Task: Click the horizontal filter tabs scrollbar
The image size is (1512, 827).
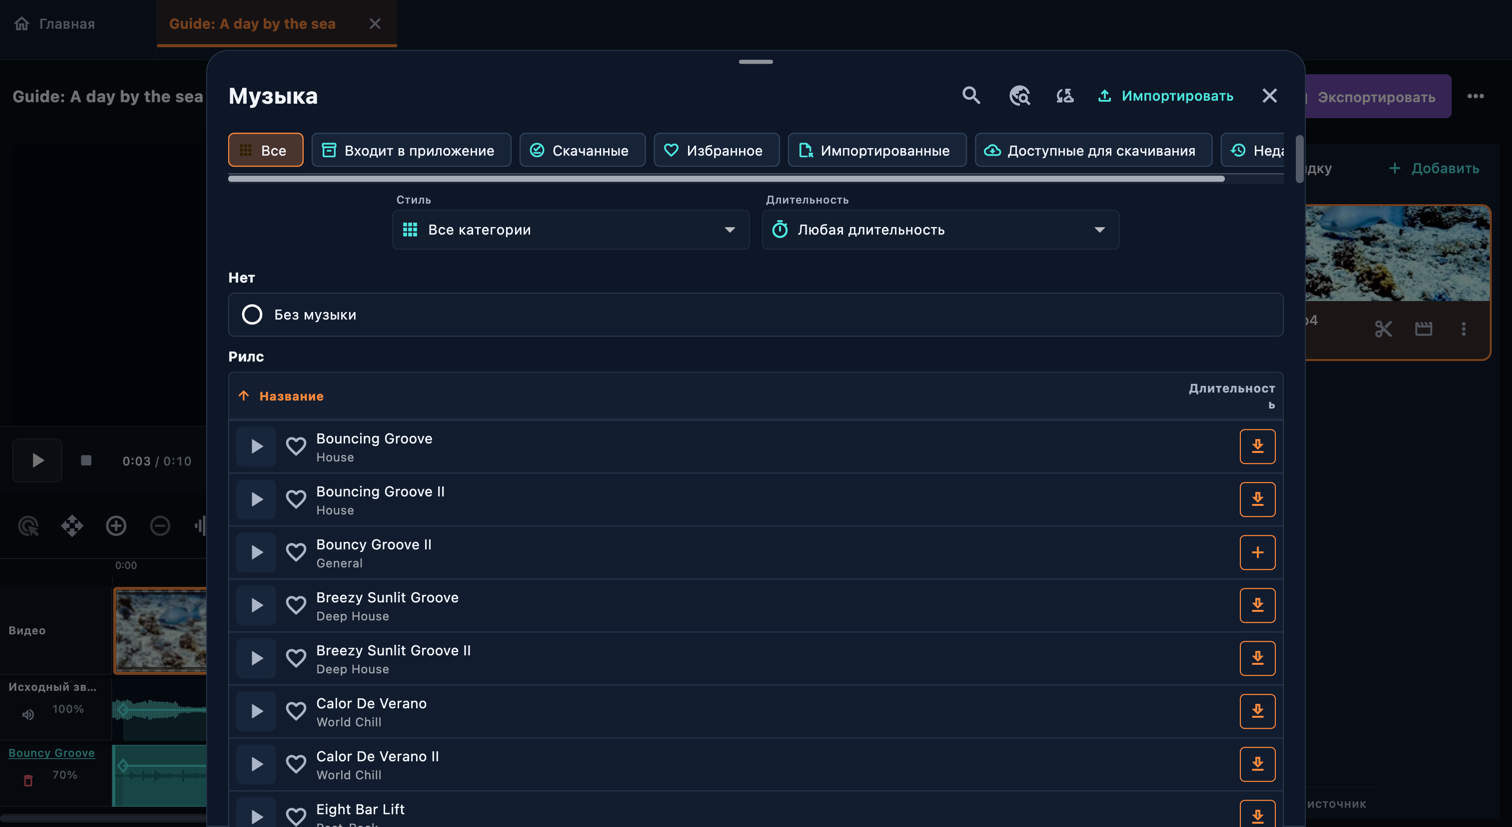Action: point(726,179)
